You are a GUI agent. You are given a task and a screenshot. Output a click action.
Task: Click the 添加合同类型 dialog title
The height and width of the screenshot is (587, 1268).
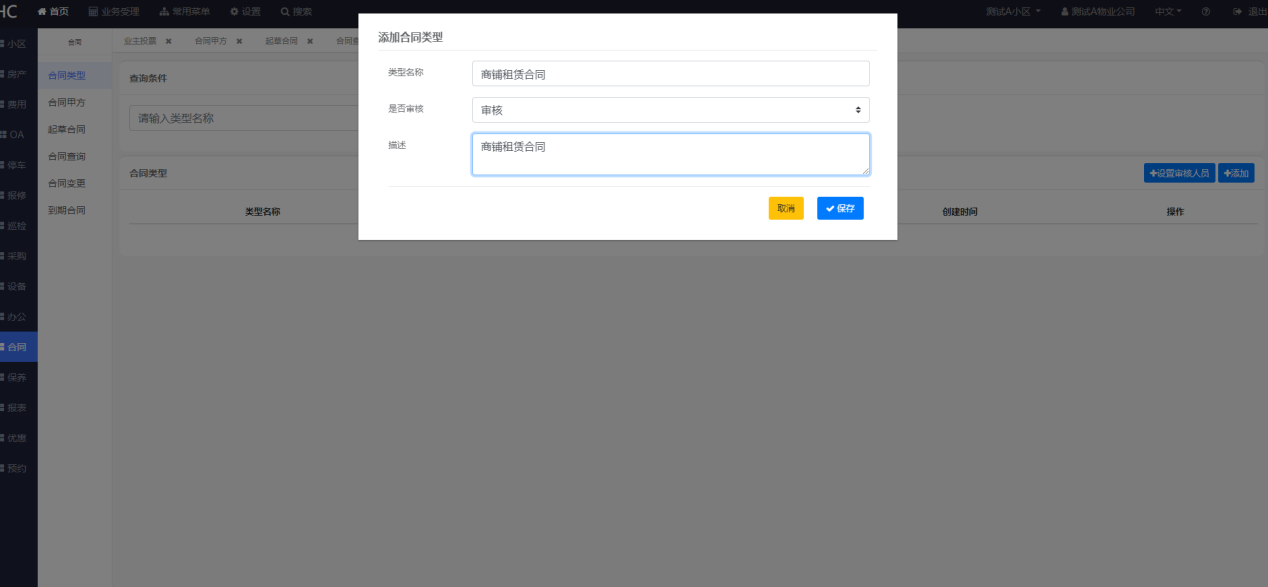tap(410, 37)
